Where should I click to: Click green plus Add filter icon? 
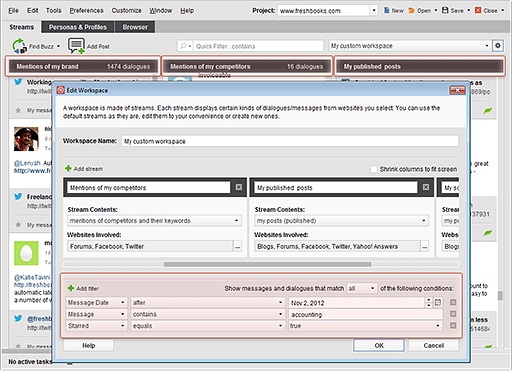point(71,288)
